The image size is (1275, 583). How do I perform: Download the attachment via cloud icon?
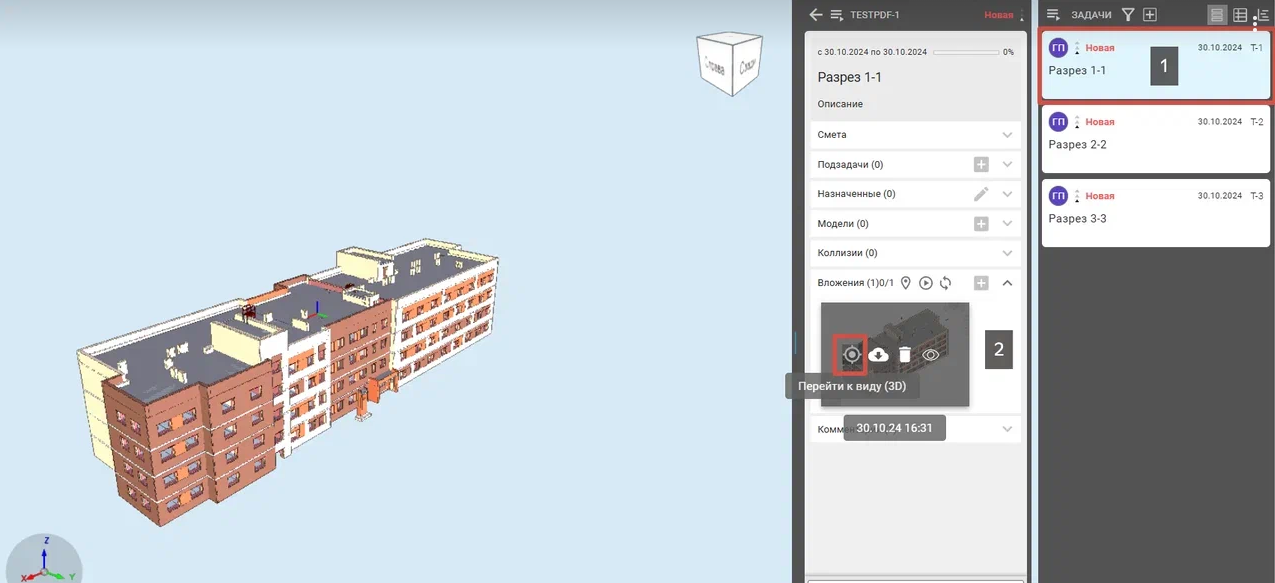[878, 354]
